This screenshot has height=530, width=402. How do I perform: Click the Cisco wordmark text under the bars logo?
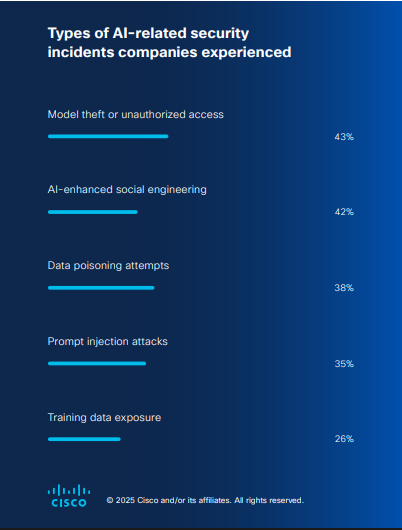tap(69, 503)
